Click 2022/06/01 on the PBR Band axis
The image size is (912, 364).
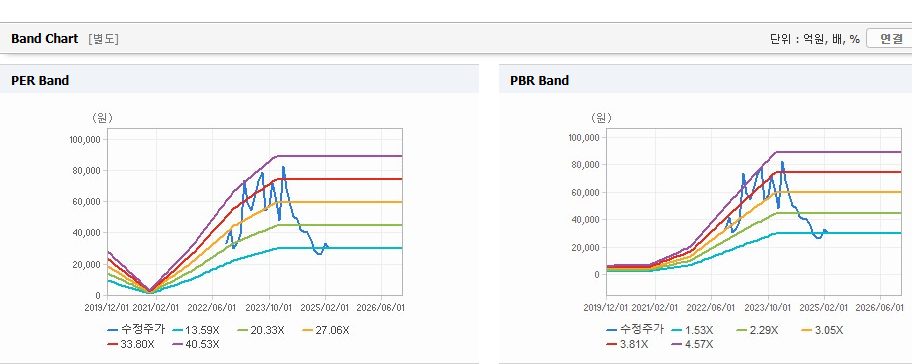pyautogui.click(x=711, y=307)
